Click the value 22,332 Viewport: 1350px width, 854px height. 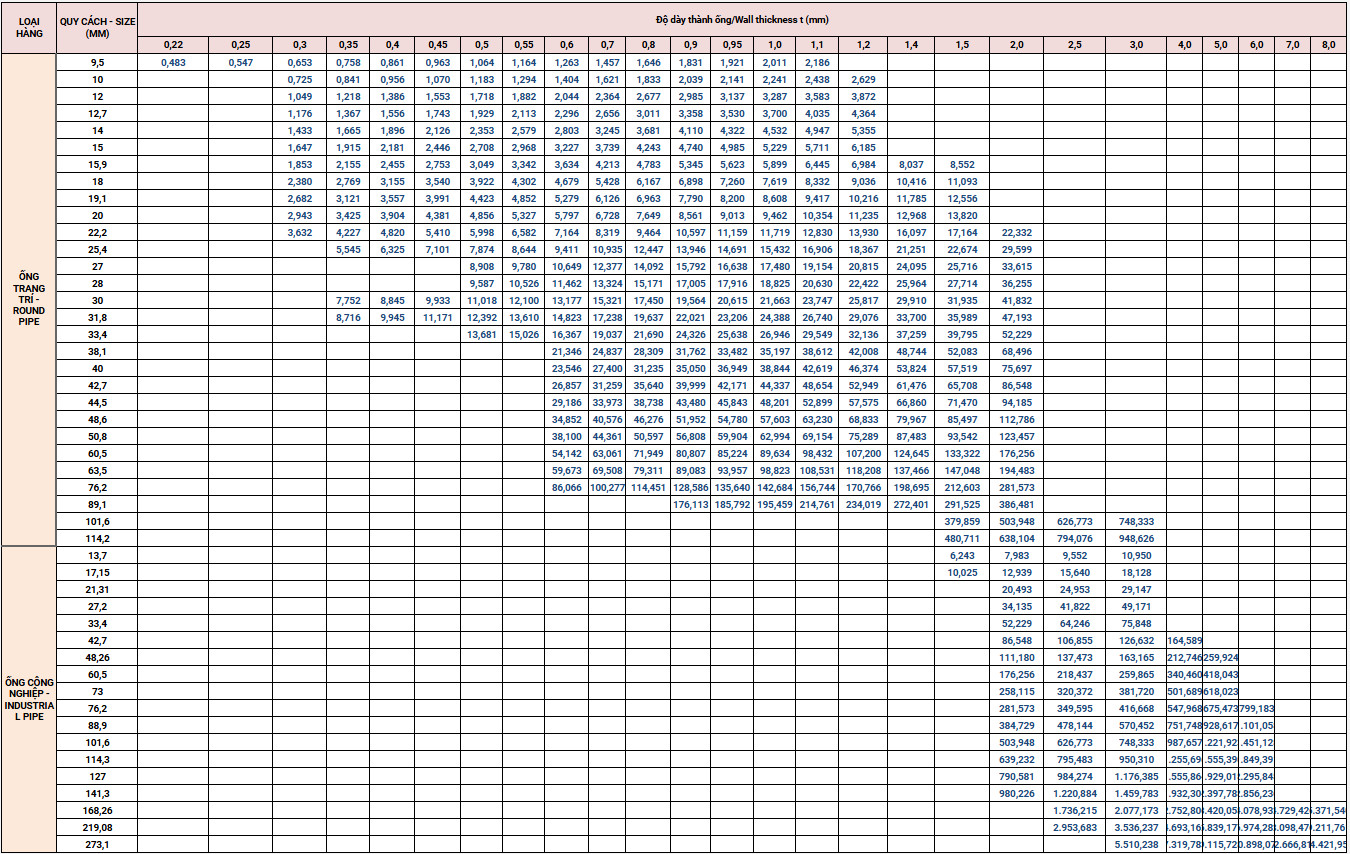tap(1017, 232)
